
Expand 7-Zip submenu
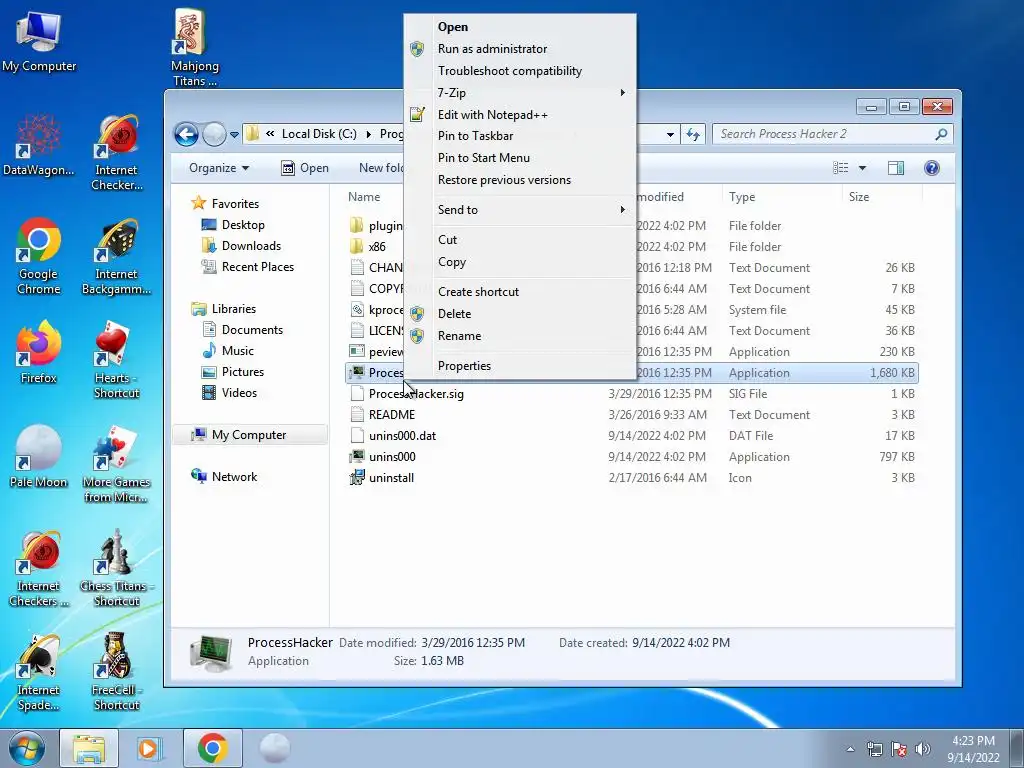(x=520, y=93)
